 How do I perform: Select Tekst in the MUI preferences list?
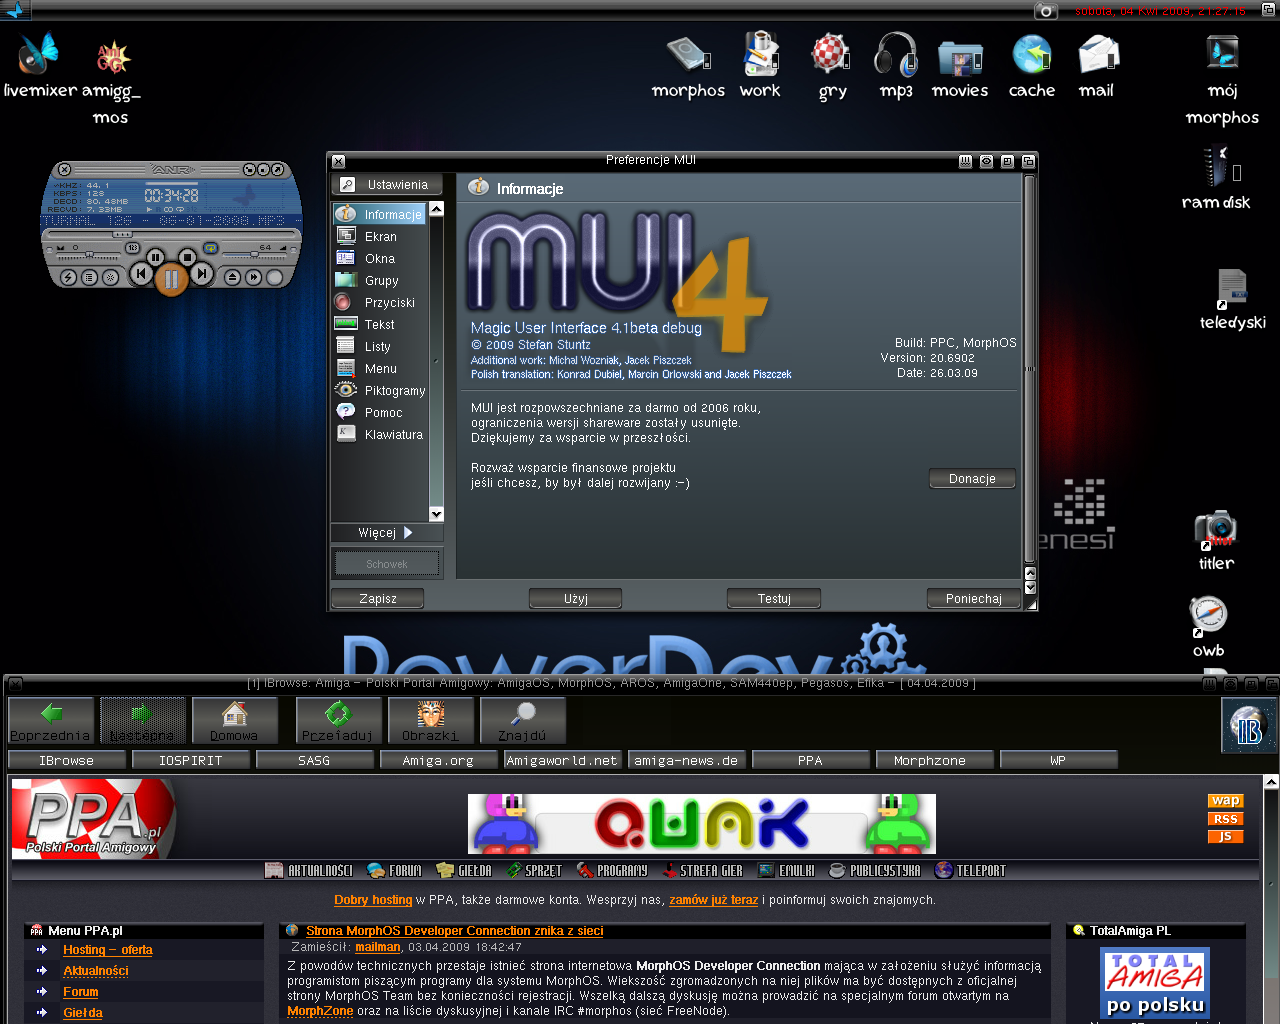(x=380, y=324)
